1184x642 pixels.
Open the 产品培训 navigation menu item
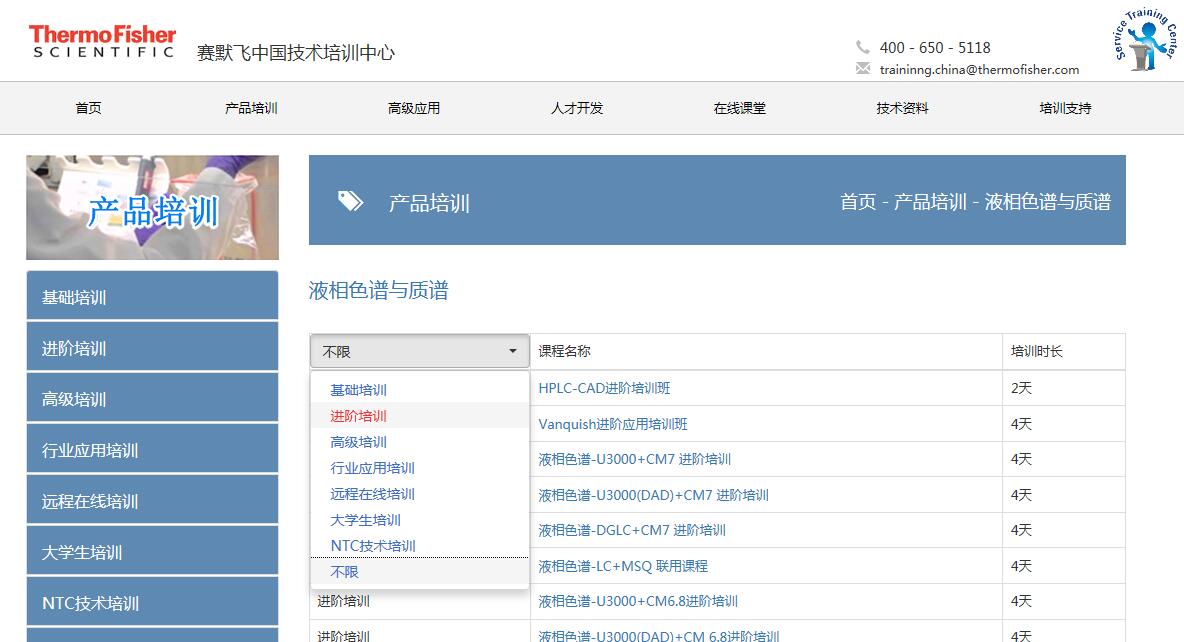pos(251,108)
